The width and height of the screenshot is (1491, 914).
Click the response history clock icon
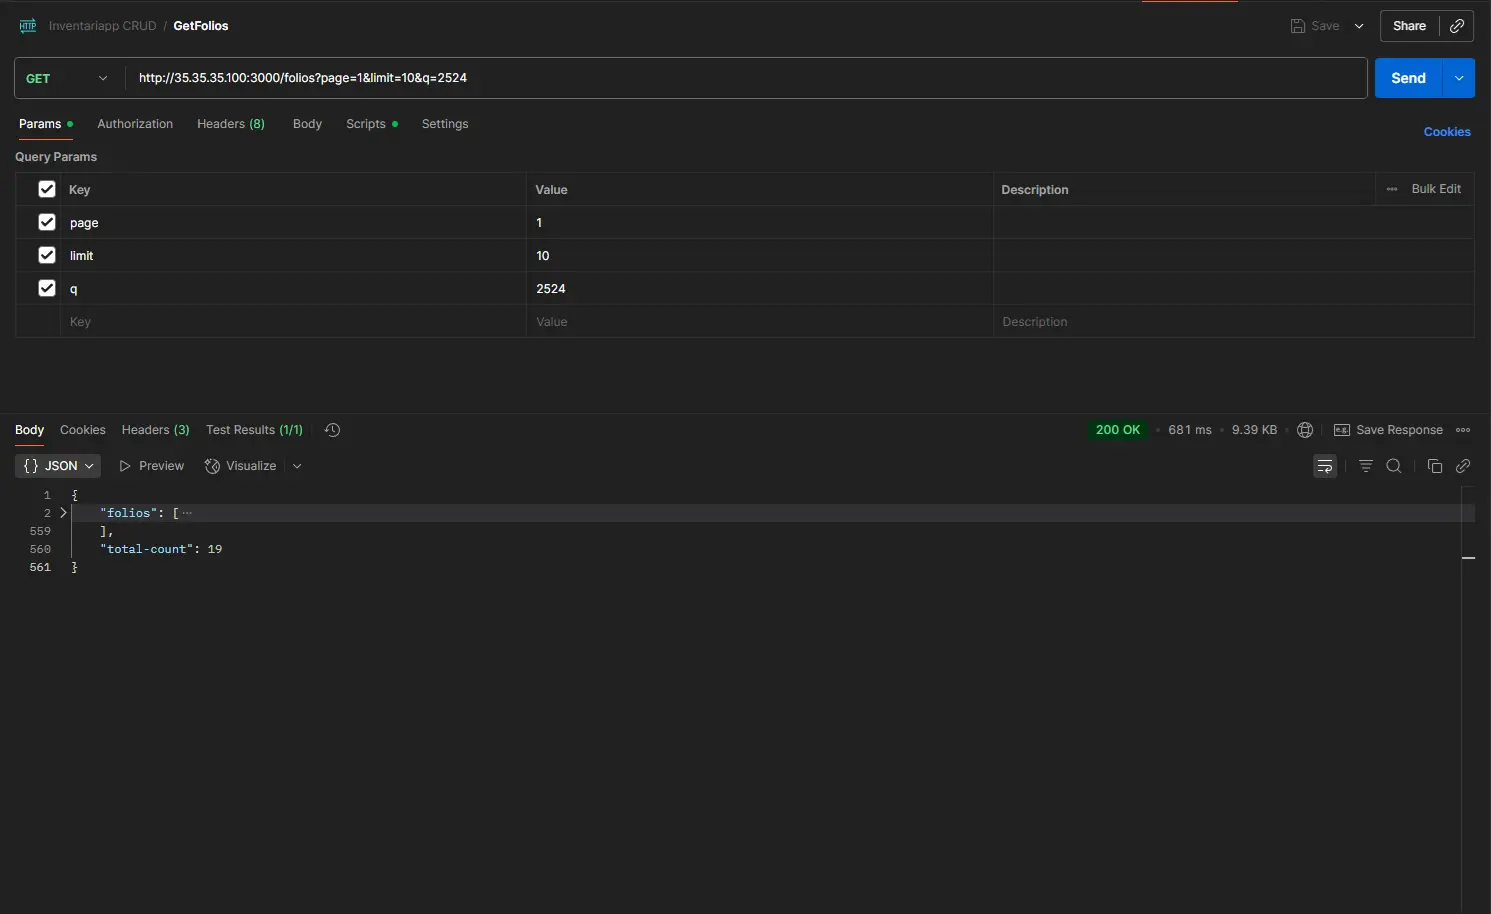[333, 430]
